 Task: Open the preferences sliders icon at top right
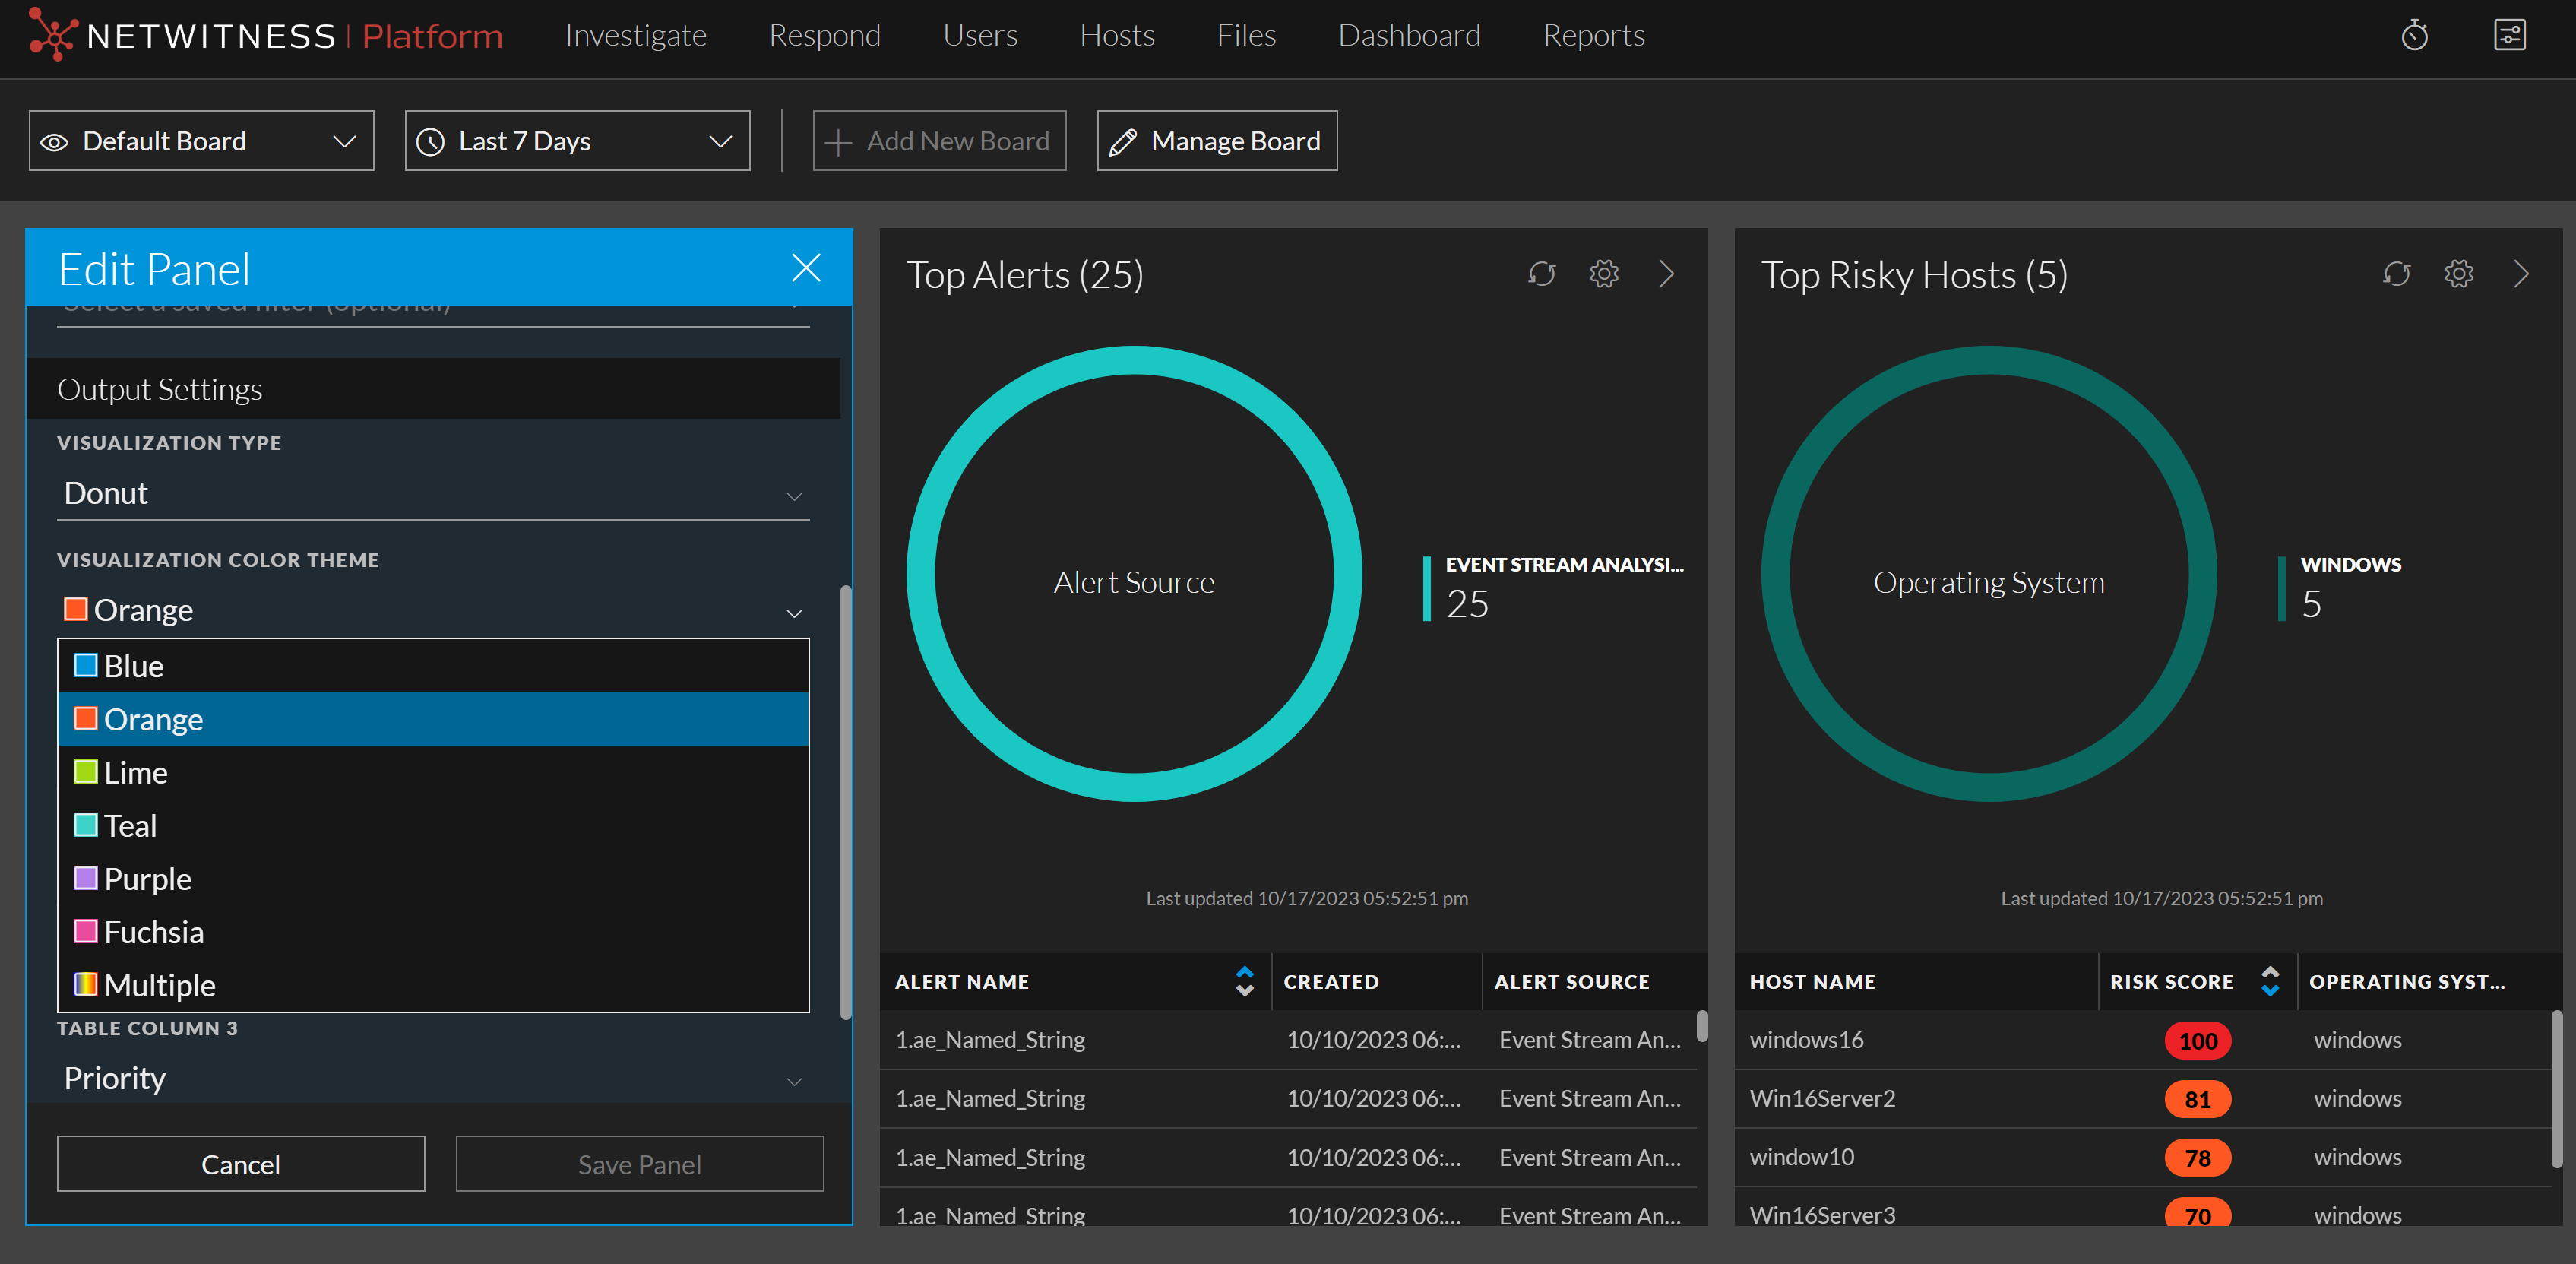point(2509,36)
